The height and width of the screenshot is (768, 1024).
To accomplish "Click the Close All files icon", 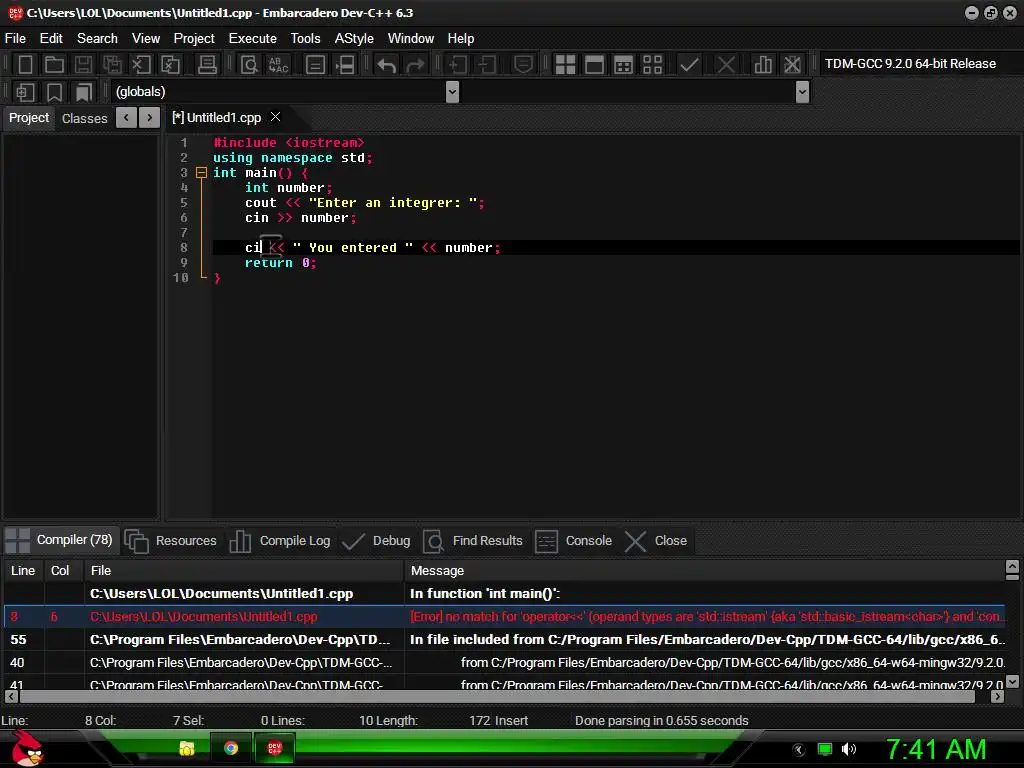I will click(170, 64).
